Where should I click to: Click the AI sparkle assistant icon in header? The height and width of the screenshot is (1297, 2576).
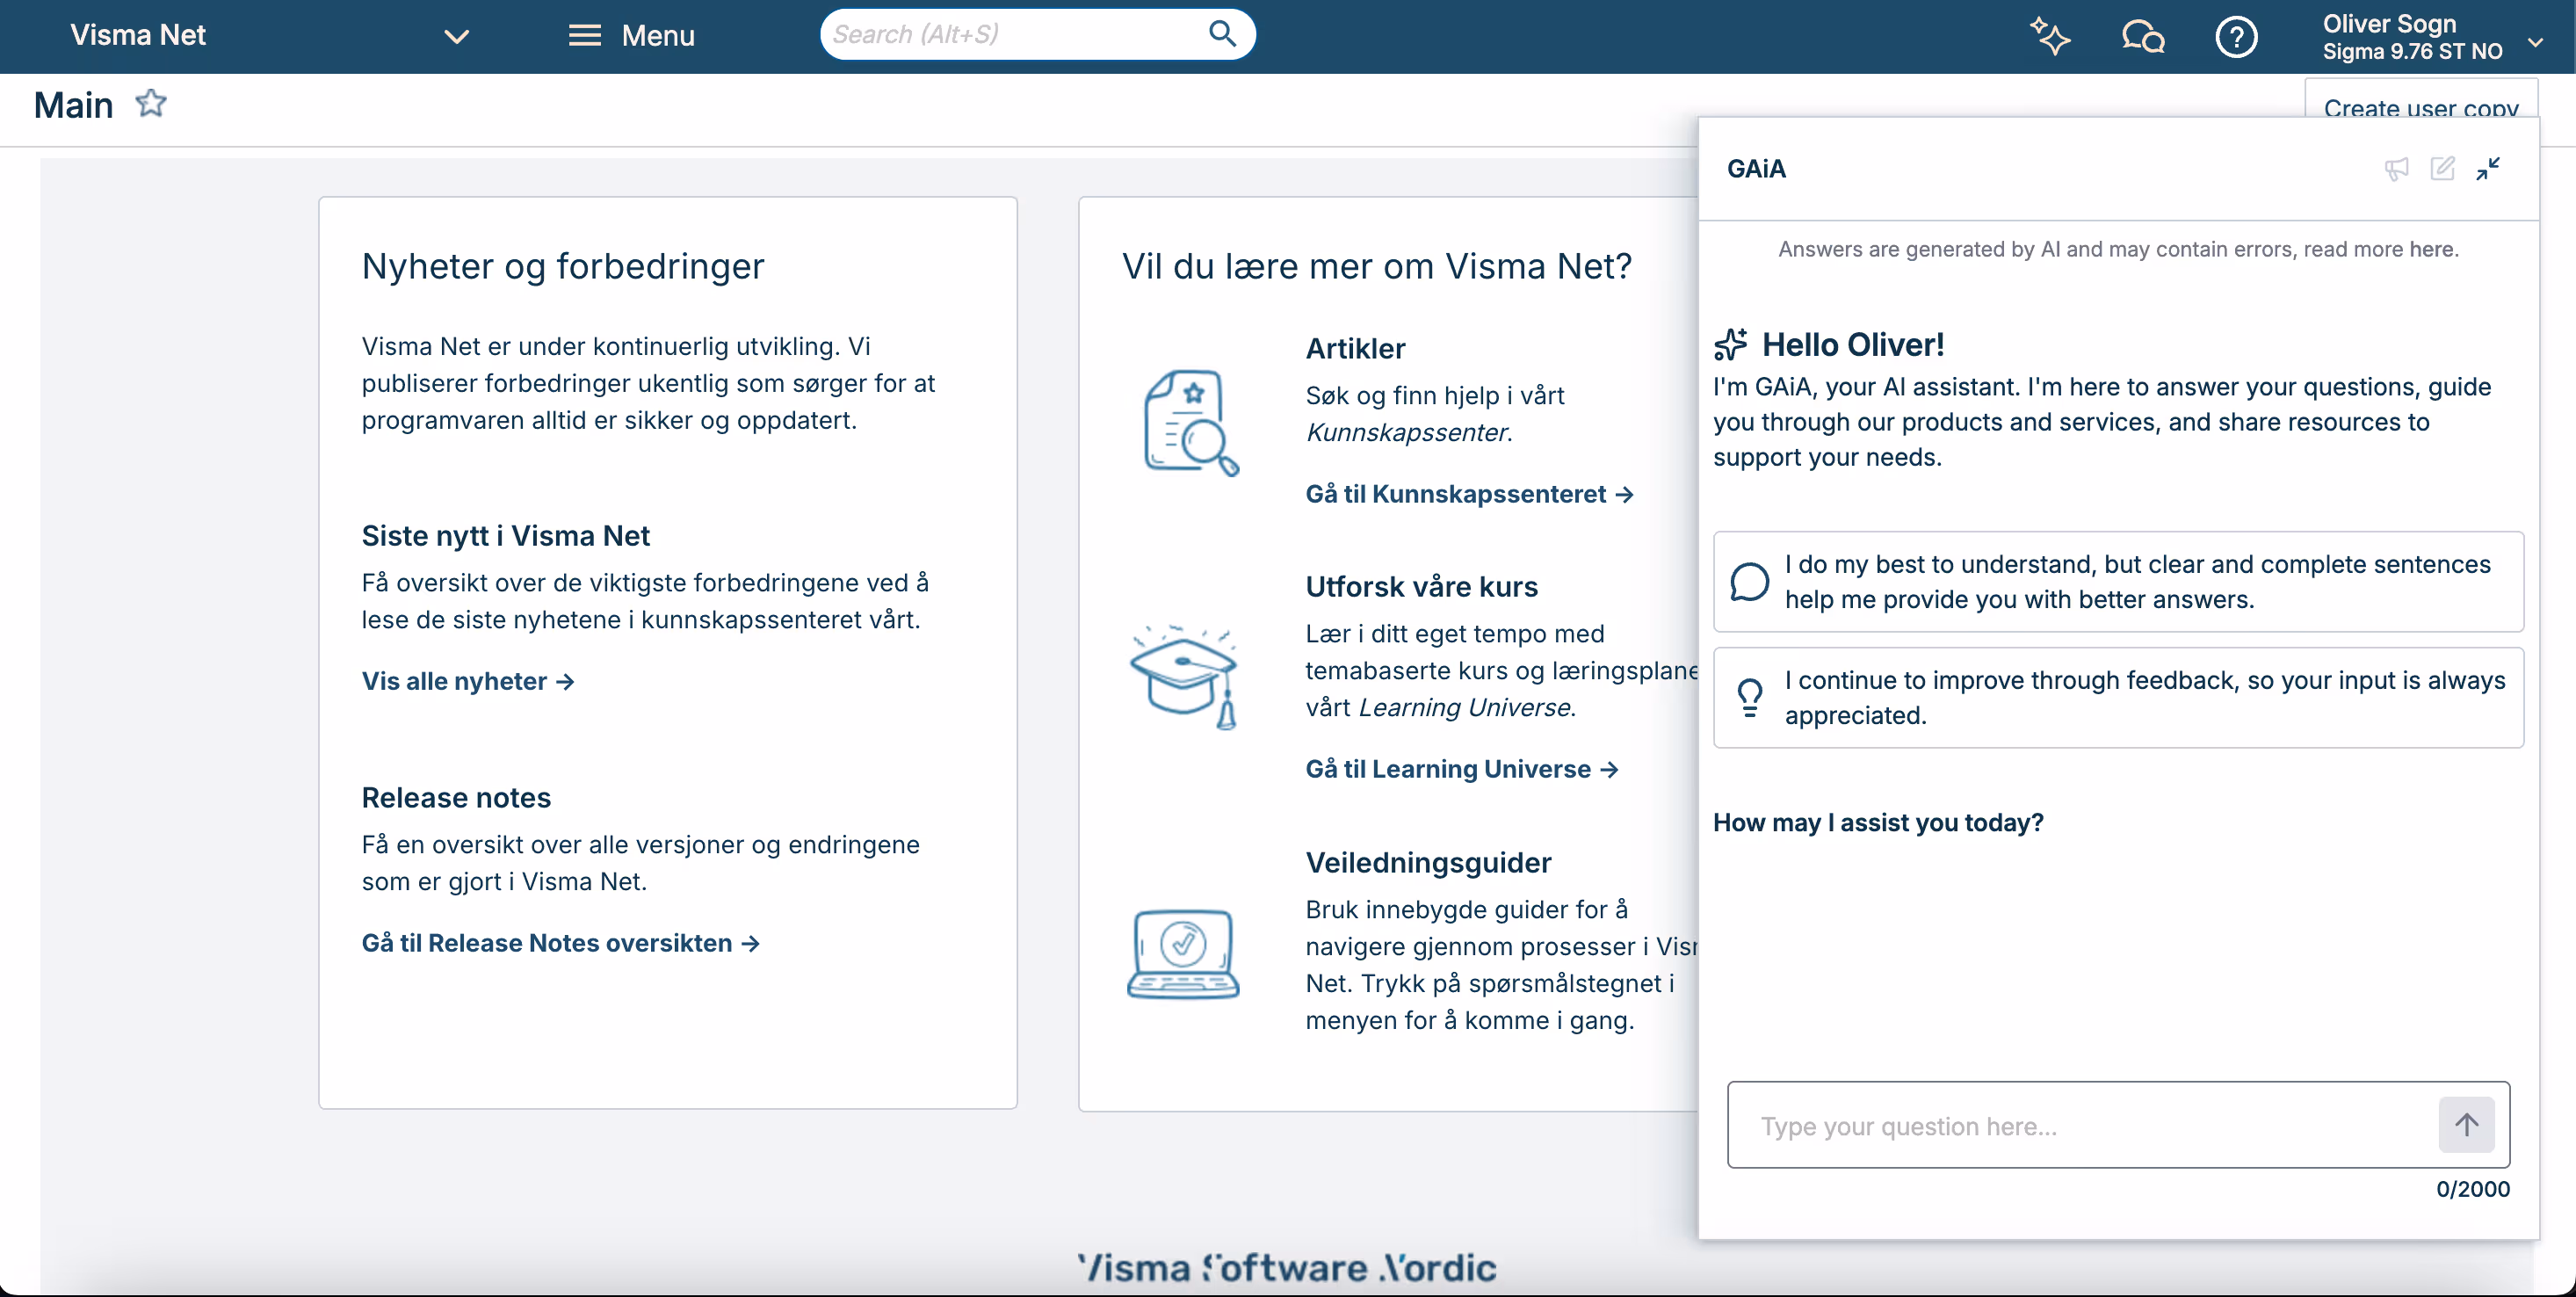point(2049,37)
